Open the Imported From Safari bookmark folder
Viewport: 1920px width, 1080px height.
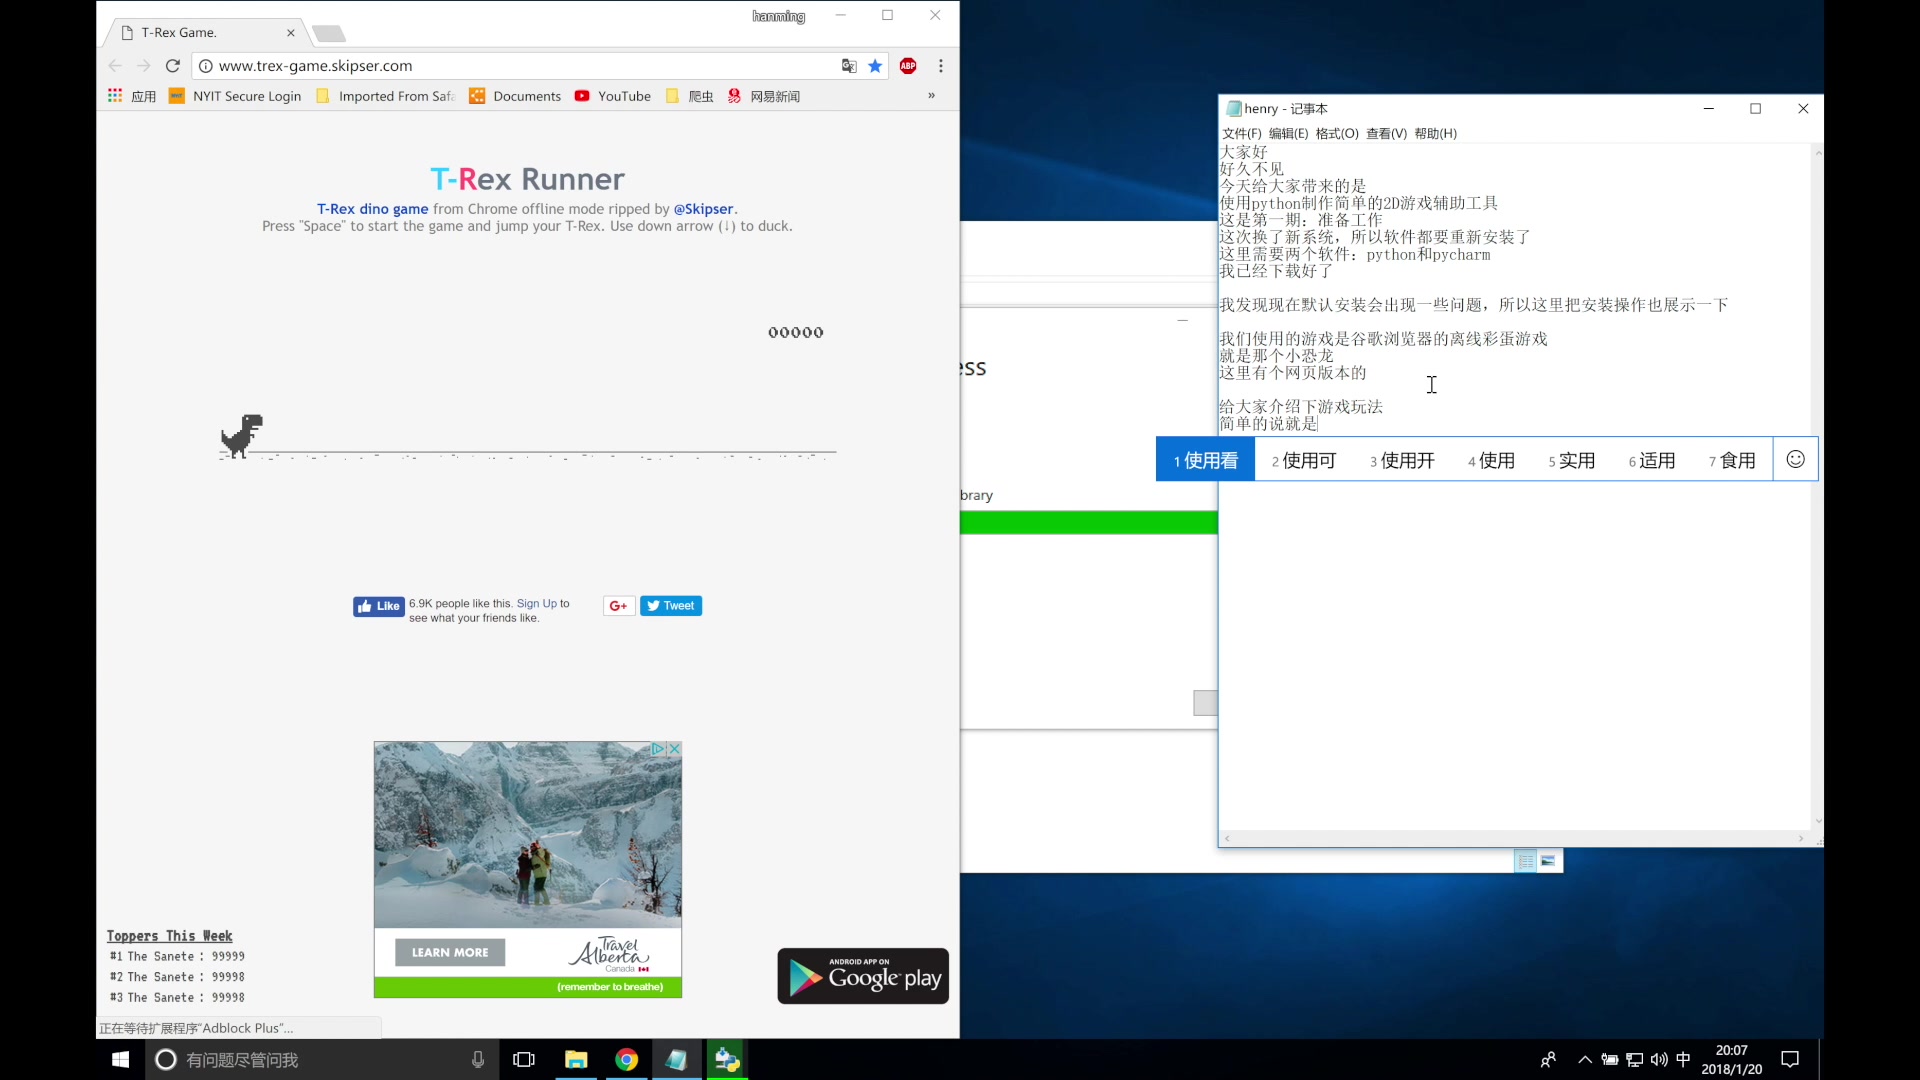[385, 96]
